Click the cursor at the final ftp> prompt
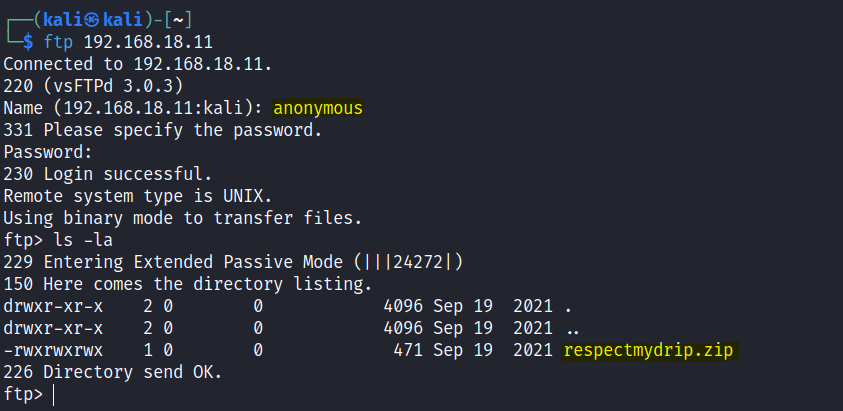The image size is (843, 411). point(53,394)
